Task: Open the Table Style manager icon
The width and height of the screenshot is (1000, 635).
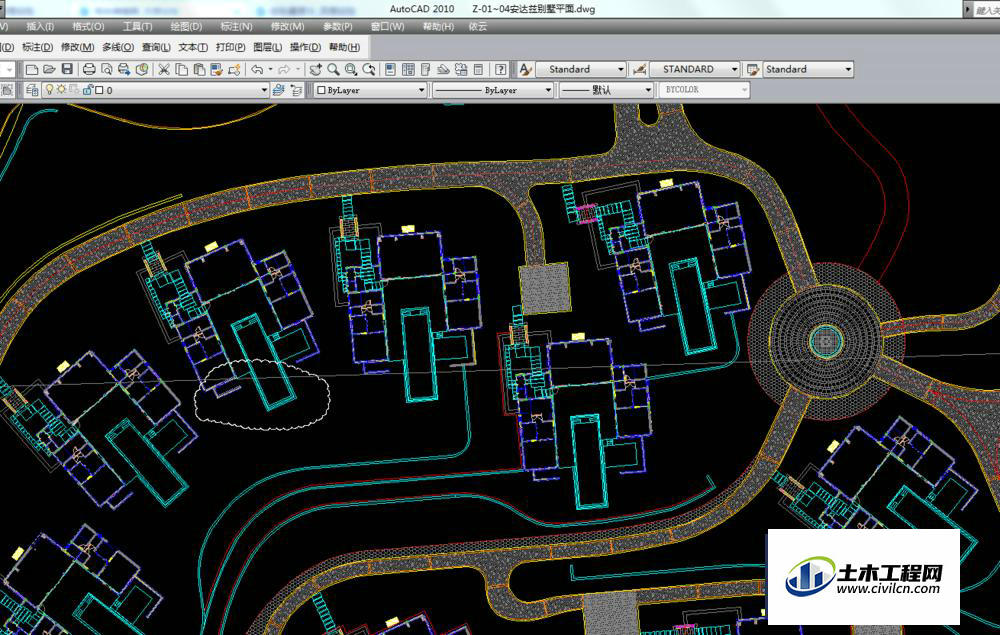Action: point(753,69)
